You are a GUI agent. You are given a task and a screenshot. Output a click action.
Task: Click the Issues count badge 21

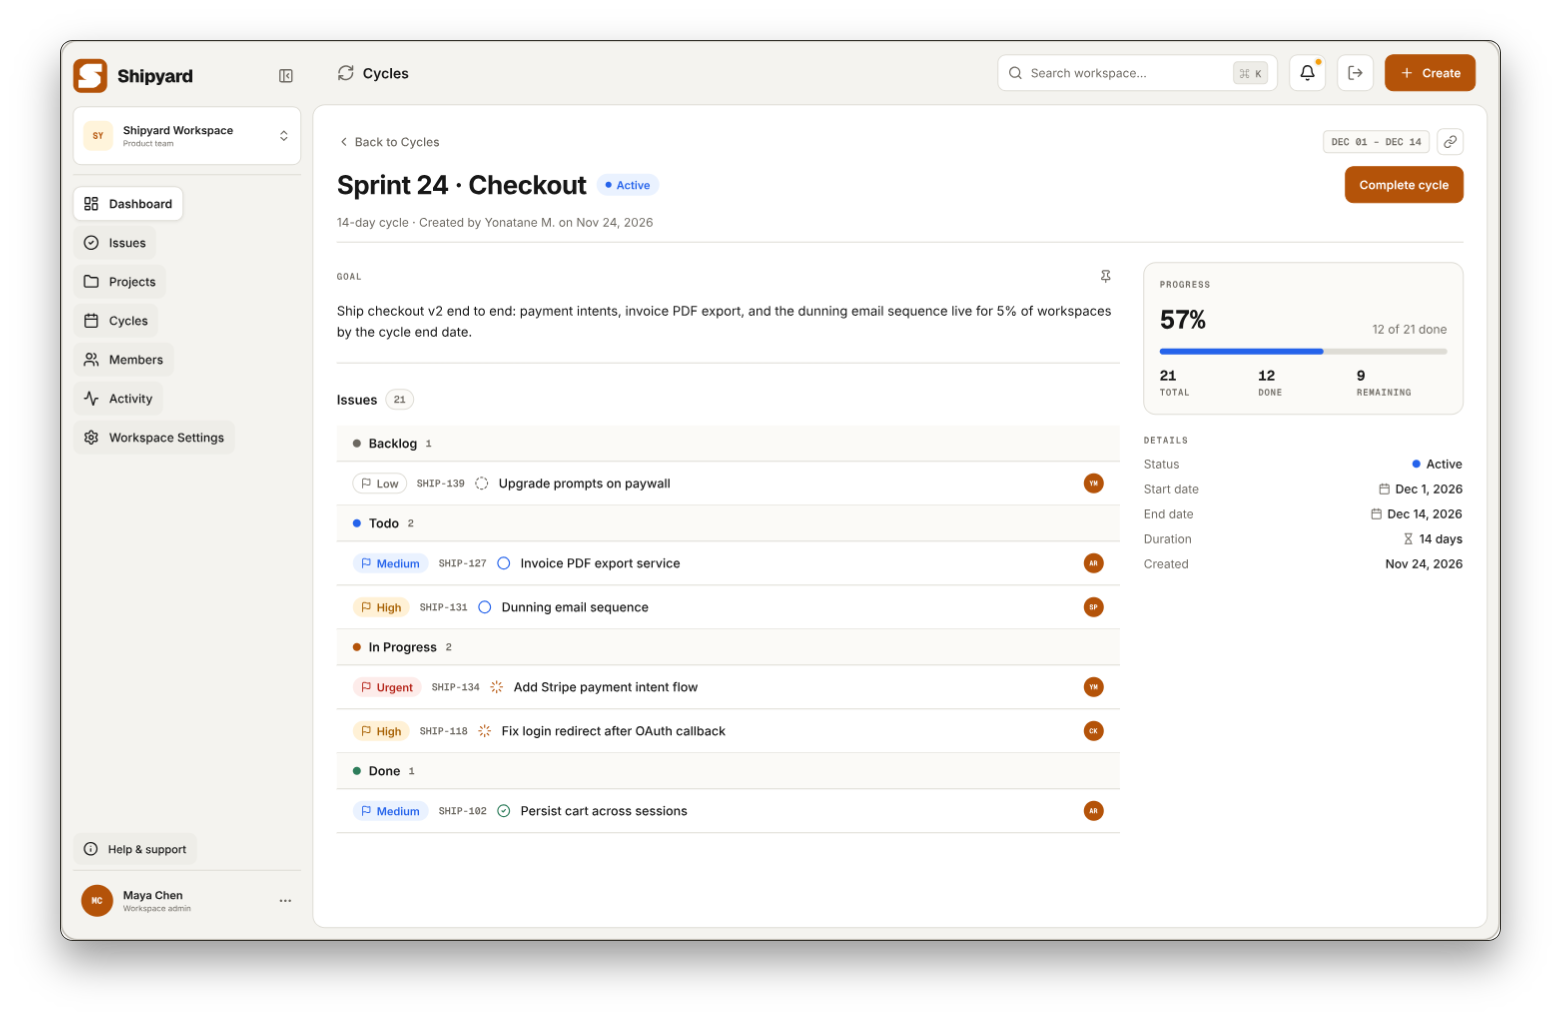(399, 400)
